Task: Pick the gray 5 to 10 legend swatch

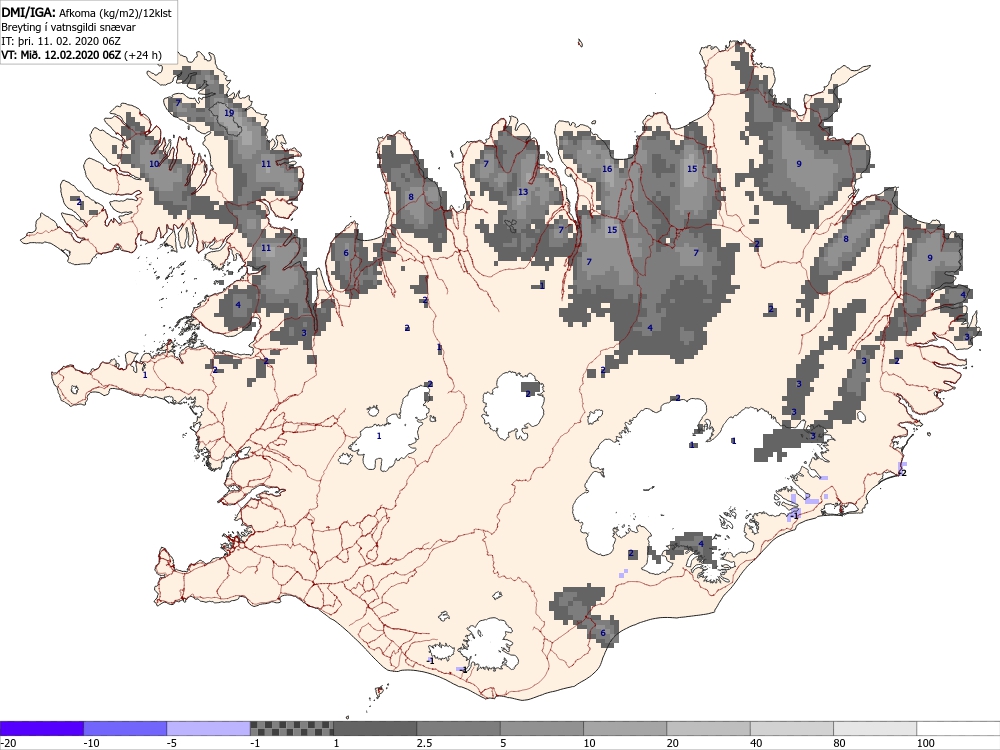Action: 542,728
